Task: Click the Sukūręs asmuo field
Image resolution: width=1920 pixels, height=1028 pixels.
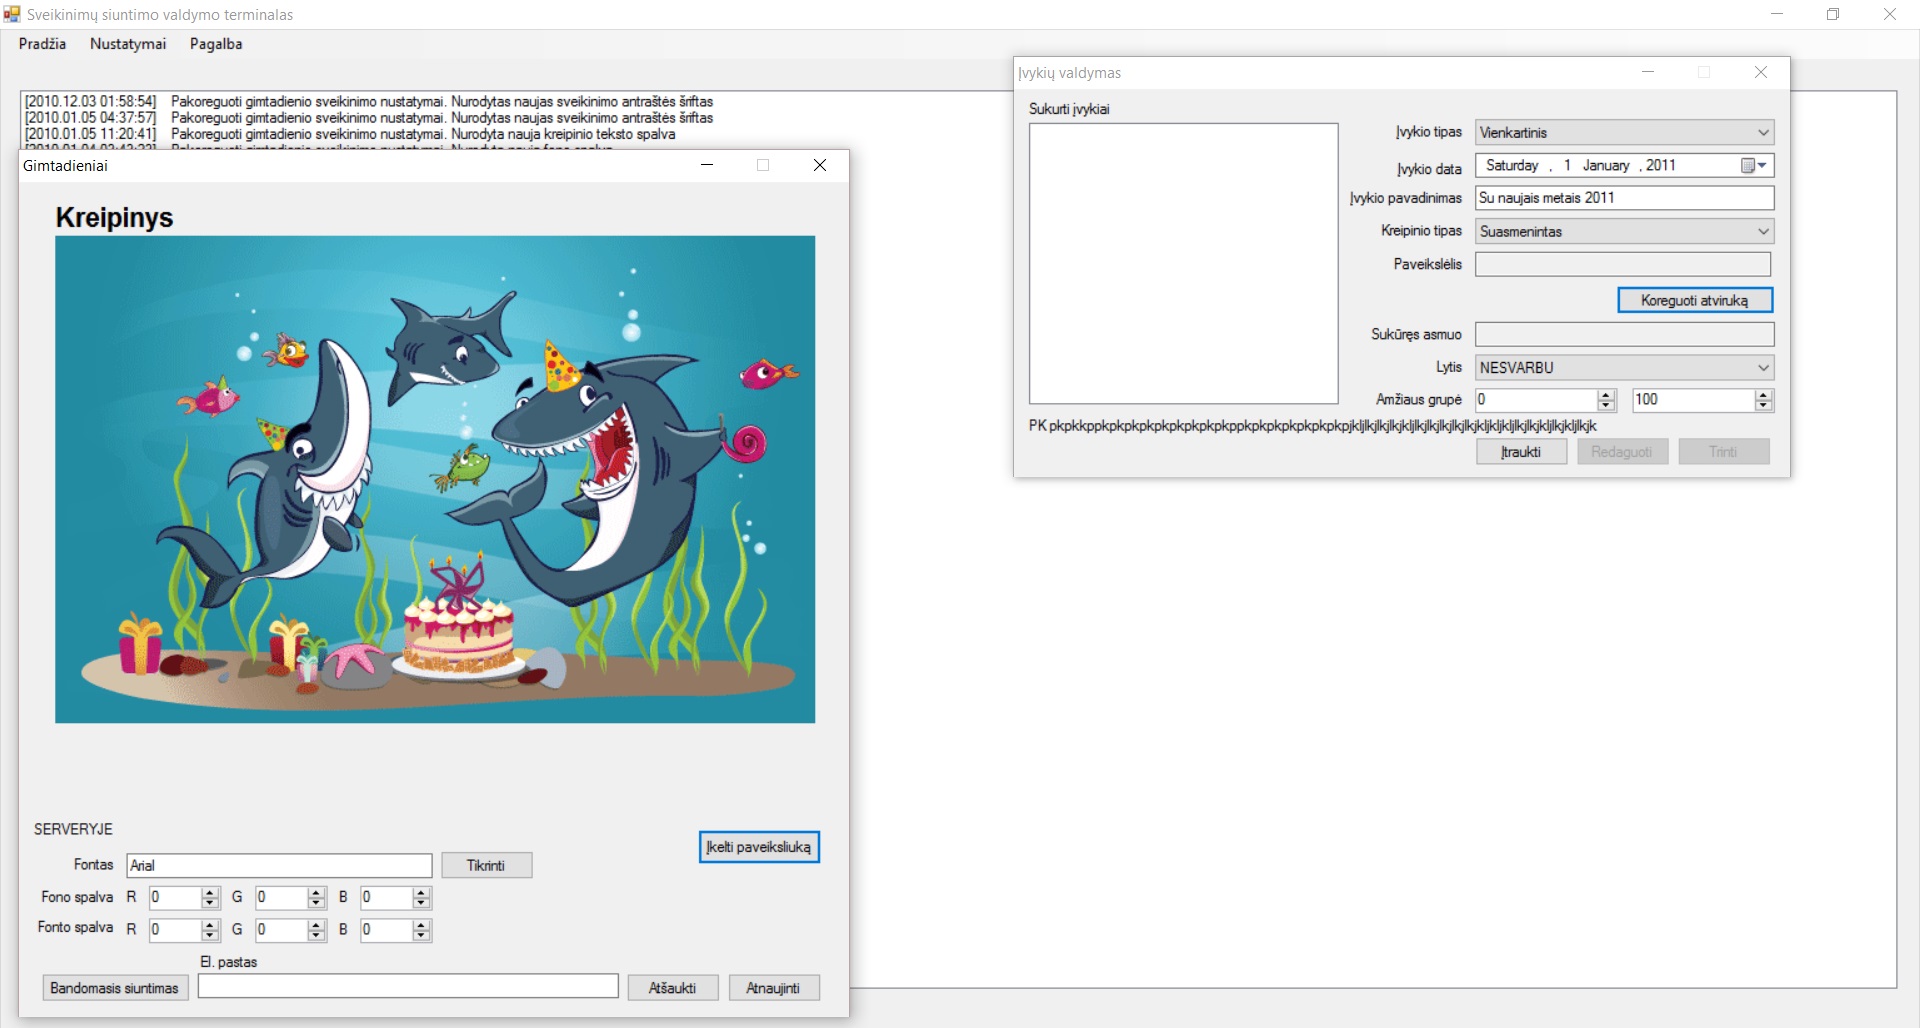Action: point(1624,334)
